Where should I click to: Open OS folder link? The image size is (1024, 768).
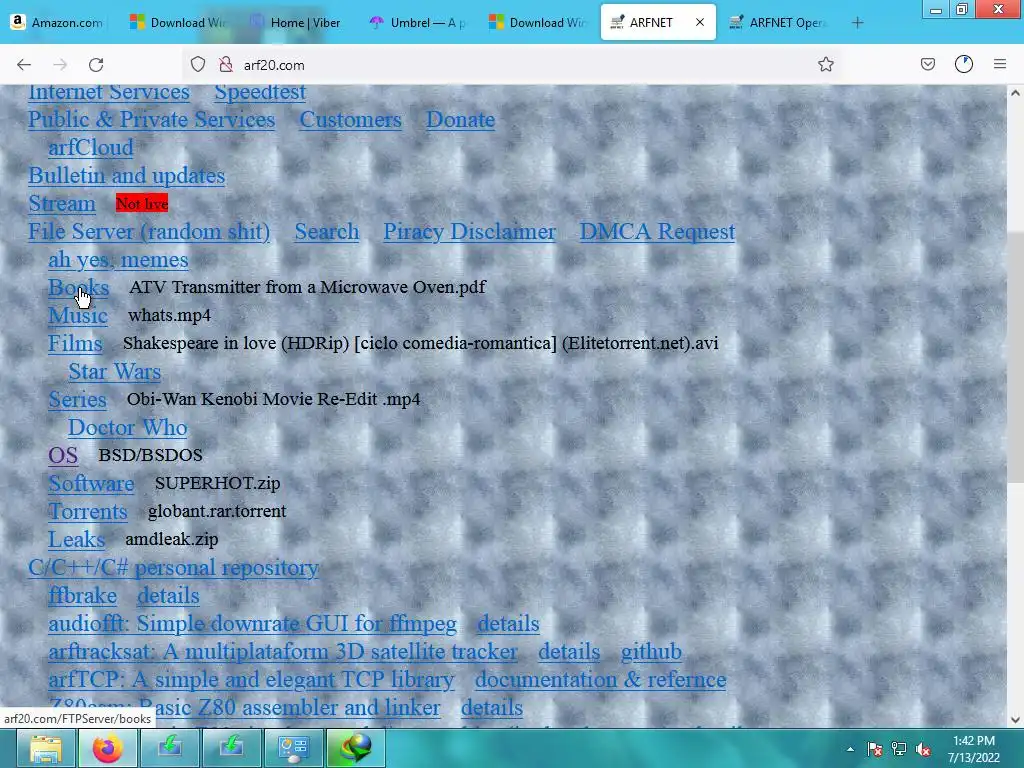63,456
